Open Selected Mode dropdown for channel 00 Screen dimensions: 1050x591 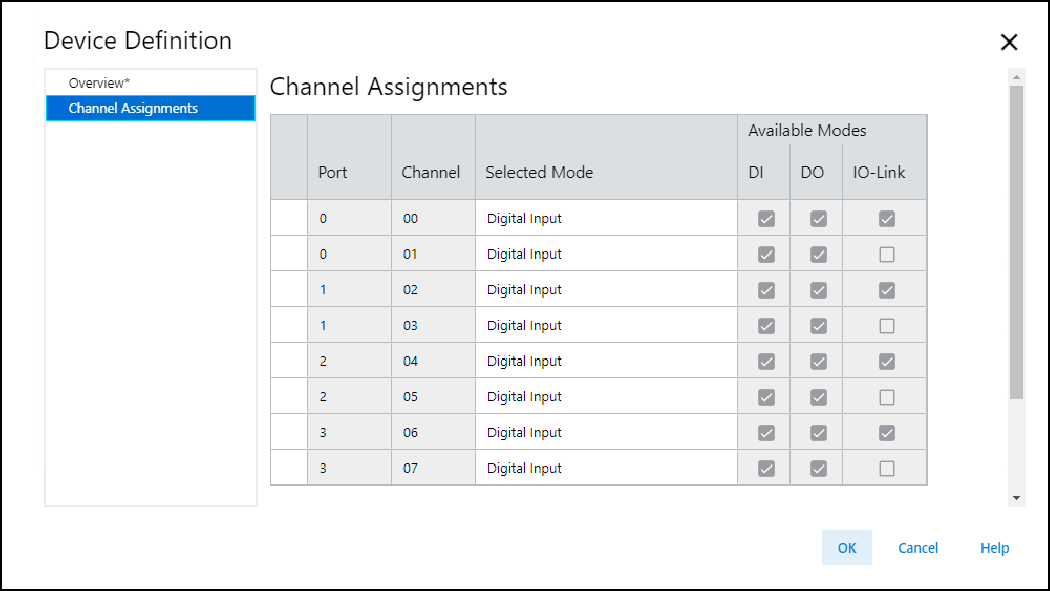pos(605,219)
